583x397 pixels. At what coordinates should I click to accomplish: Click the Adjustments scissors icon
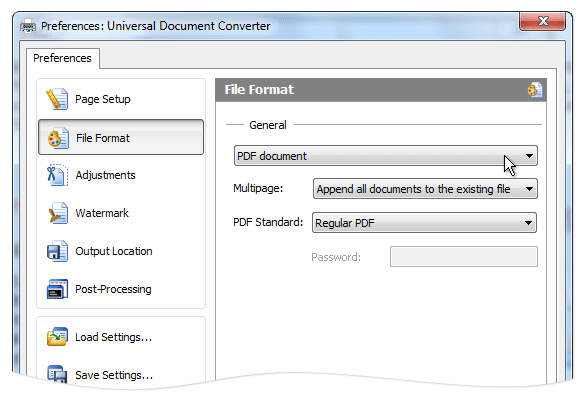coord(57,175)
